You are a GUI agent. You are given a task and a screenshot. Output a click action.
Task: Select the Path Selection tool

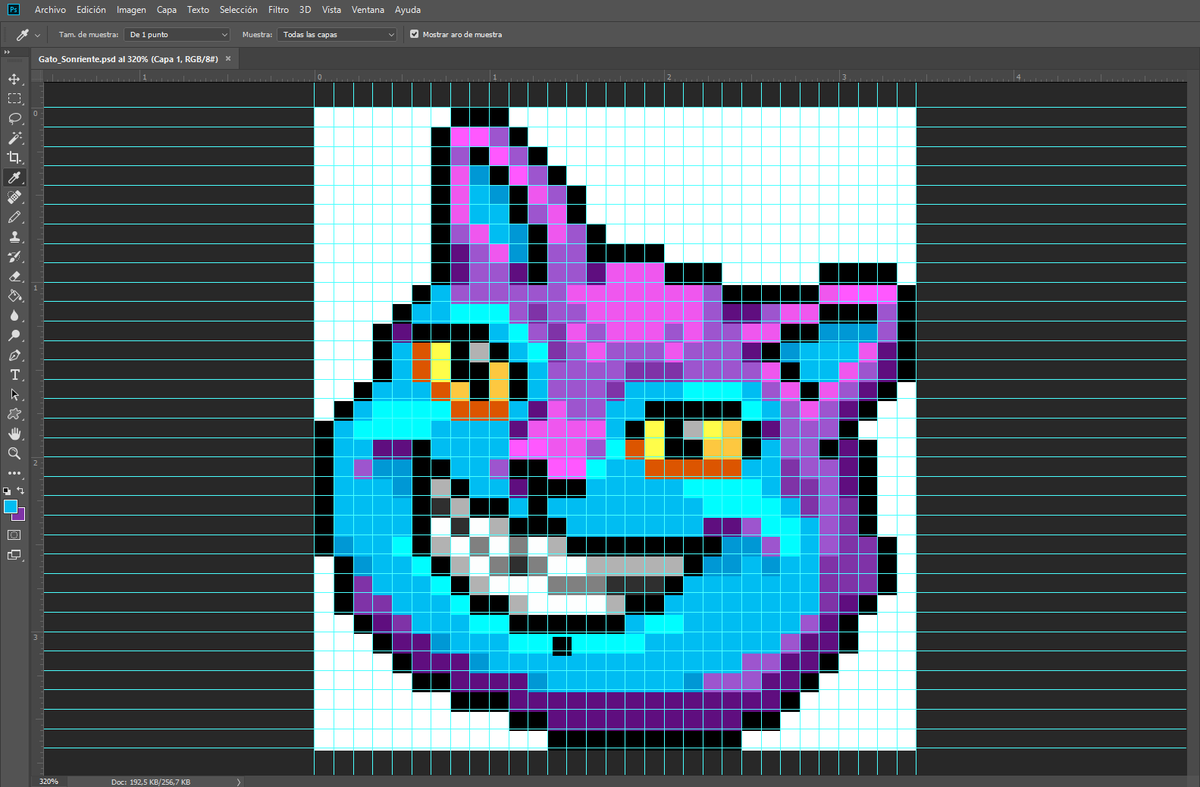tap(15, 394)
